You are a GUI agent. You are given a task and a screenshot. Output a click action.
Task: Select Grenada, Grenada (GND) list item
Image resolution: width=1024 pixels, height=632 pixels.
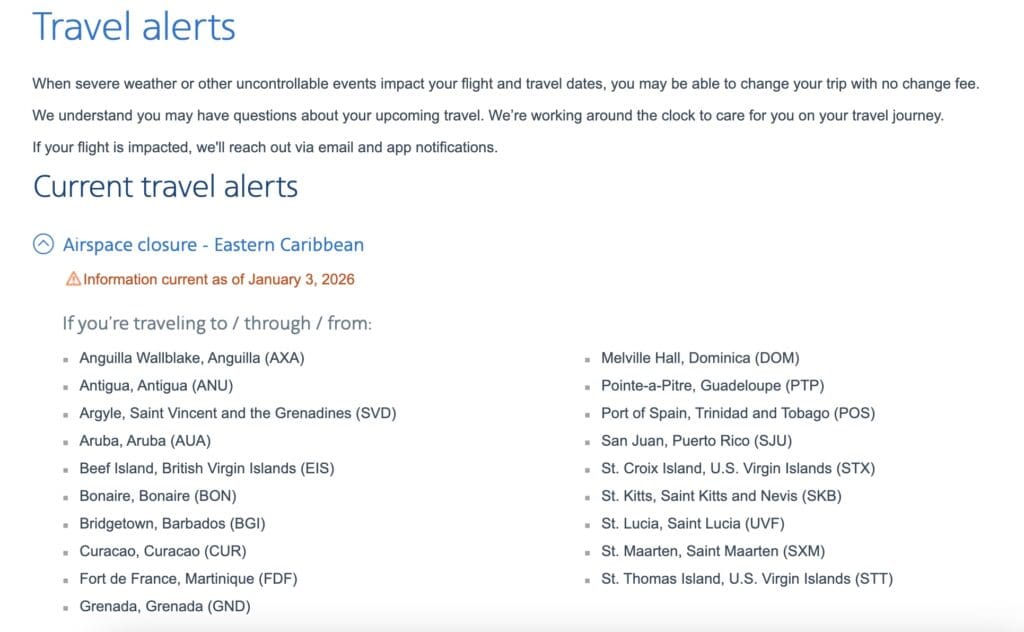[165, 606]
